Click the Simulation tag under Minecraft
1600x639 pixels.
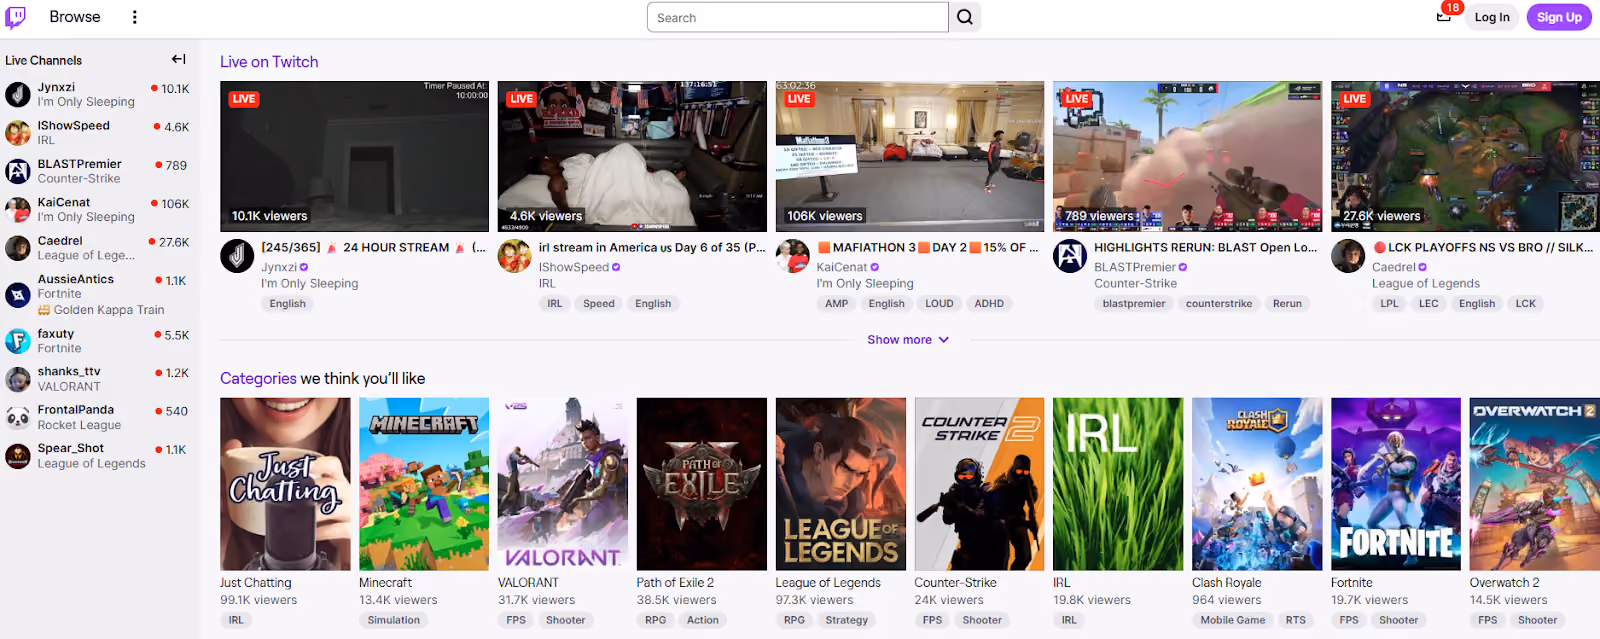pyautogui.click(x=394, y=620)
